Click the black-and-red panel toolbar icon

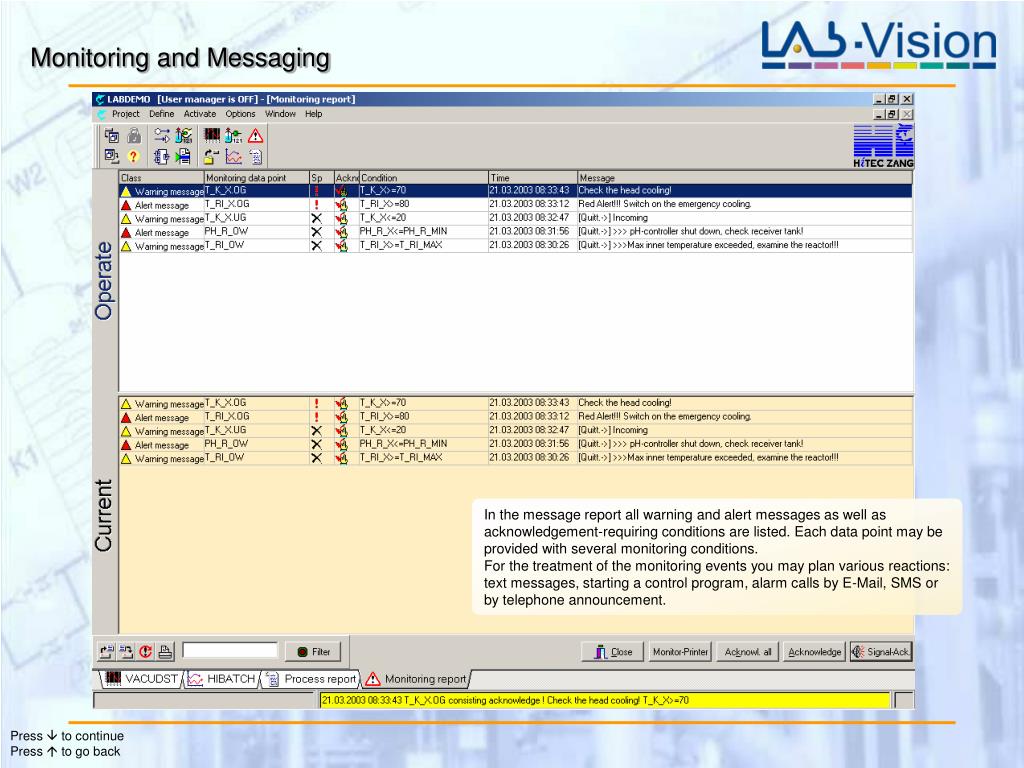pos(212,135)
